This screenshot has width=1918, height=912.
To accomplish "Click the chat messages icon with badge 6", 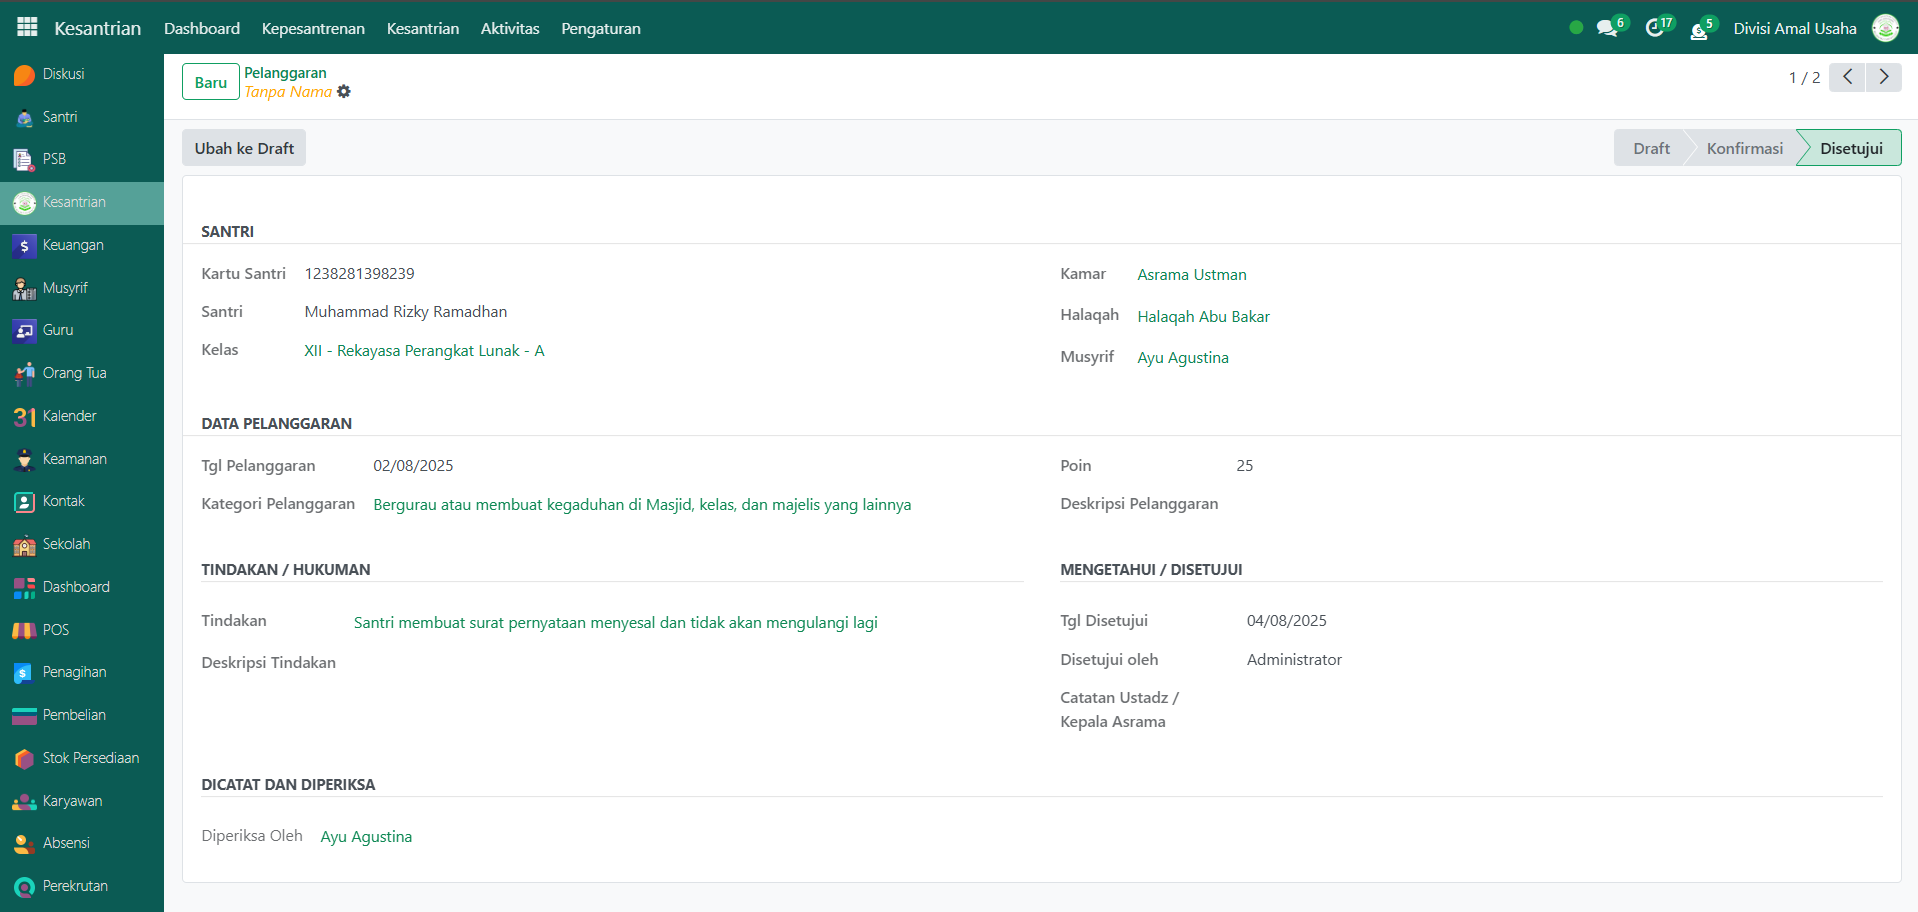I will point(1607,28).
